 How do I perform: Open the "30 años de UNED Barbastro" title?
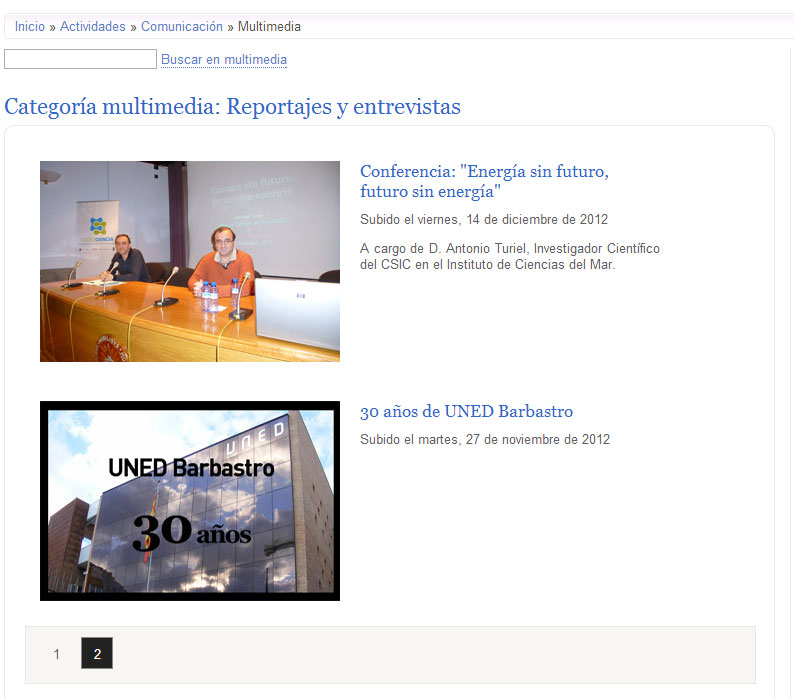tap(466, 411)
